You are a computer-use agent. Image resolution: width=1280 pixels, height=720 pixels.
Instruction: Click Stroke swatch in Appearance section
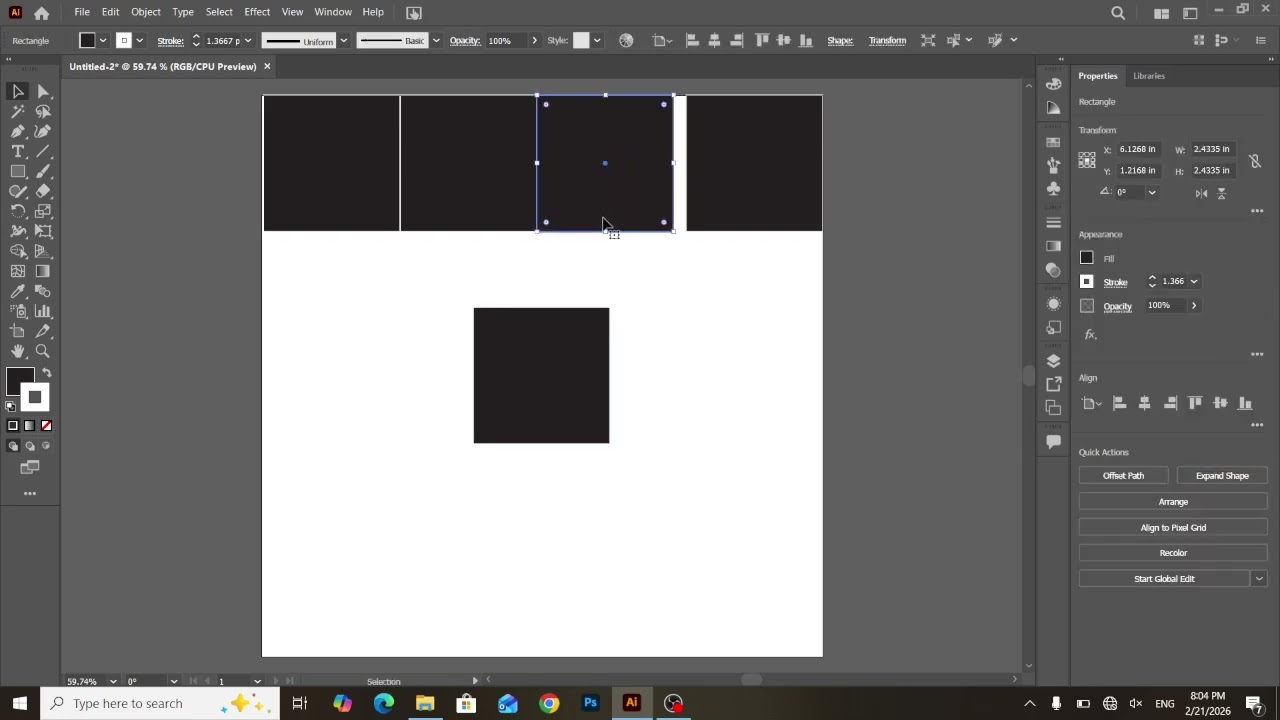1087,282
